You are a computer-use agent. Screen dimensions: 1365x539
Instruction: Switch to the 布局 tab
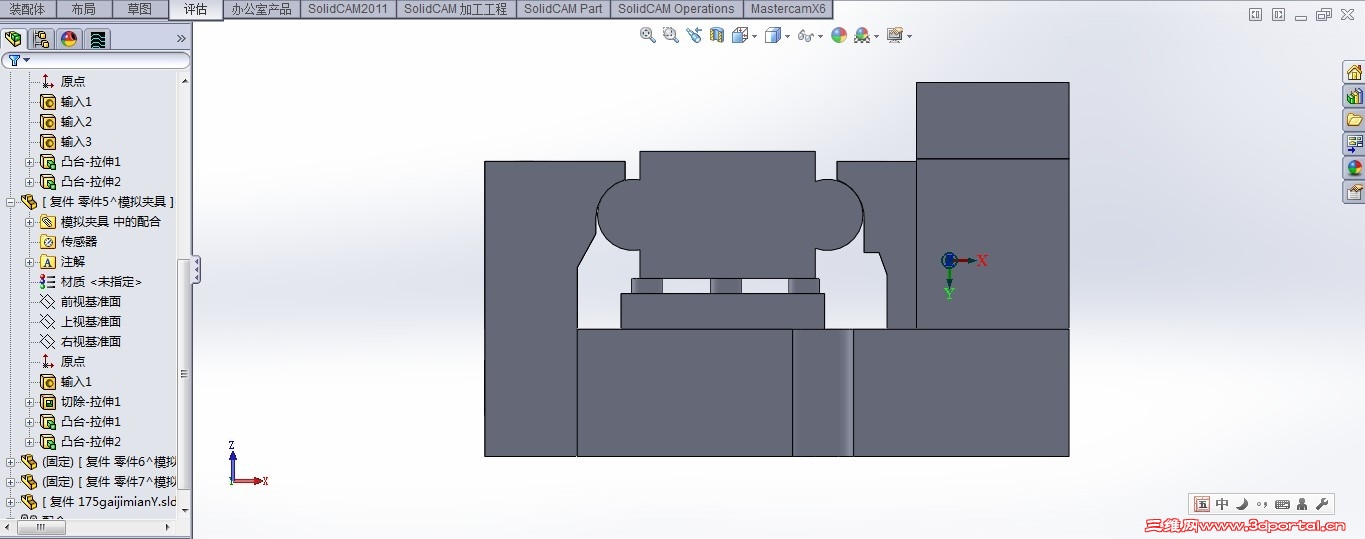(84, 9)
